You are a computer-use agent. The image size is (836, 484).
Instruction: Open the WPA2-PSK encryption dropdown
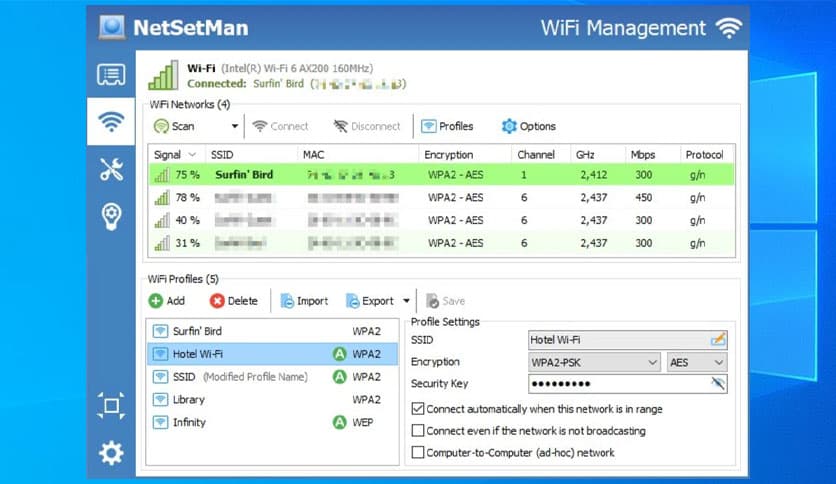[x=594, y=362]
